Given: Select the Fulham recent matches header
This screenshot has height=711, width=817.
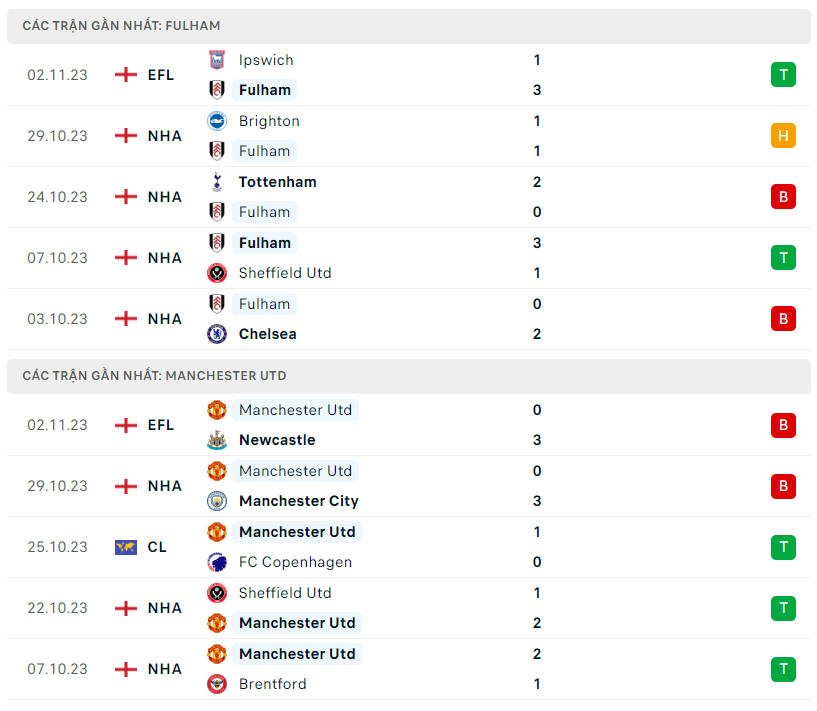Looking at the screenshot, I should pos(121,26).
